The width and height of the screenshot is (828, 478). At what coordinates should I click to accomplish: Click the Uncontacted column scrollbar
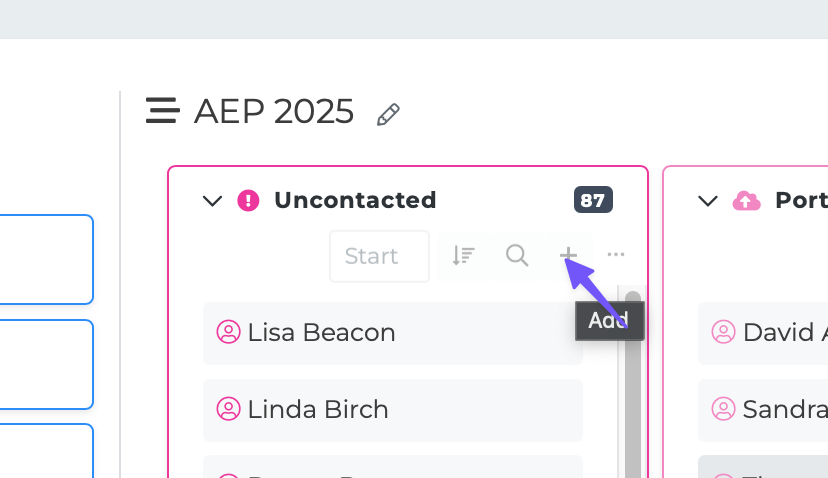click(632, 390)
